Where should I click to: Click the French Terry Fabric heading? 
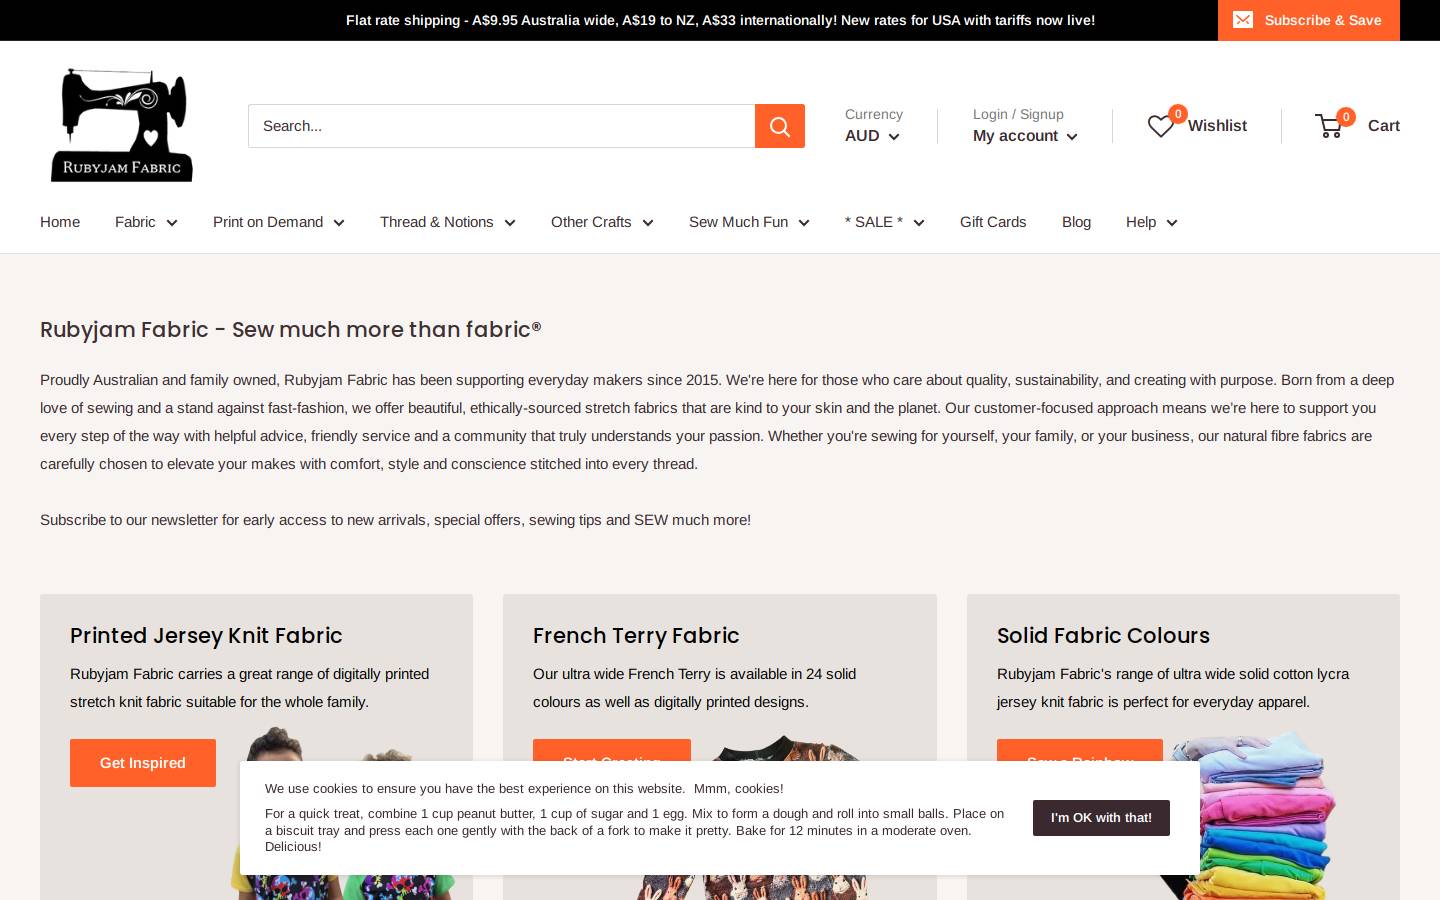pos(636,636)
